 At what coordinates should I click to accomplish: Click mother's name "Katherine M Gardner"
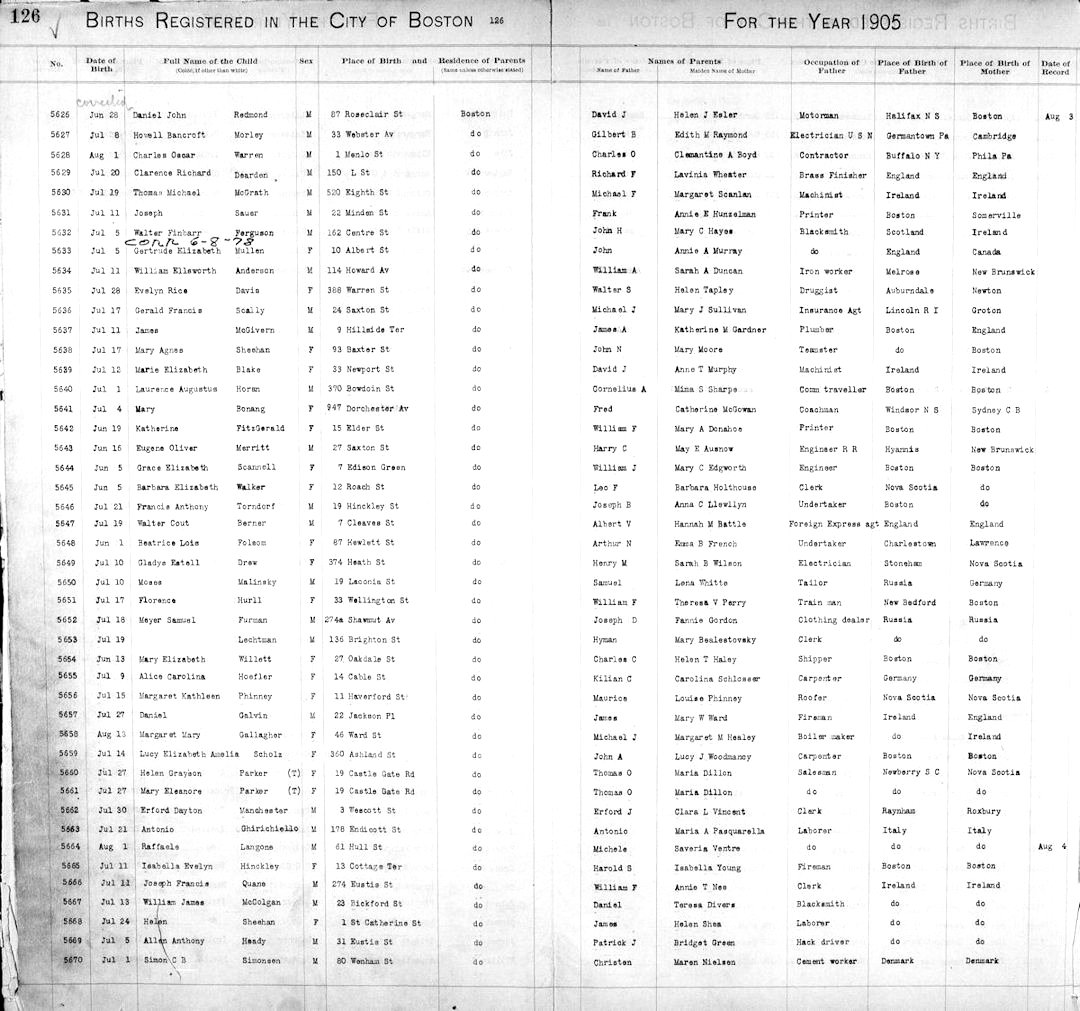click(720, 330)
